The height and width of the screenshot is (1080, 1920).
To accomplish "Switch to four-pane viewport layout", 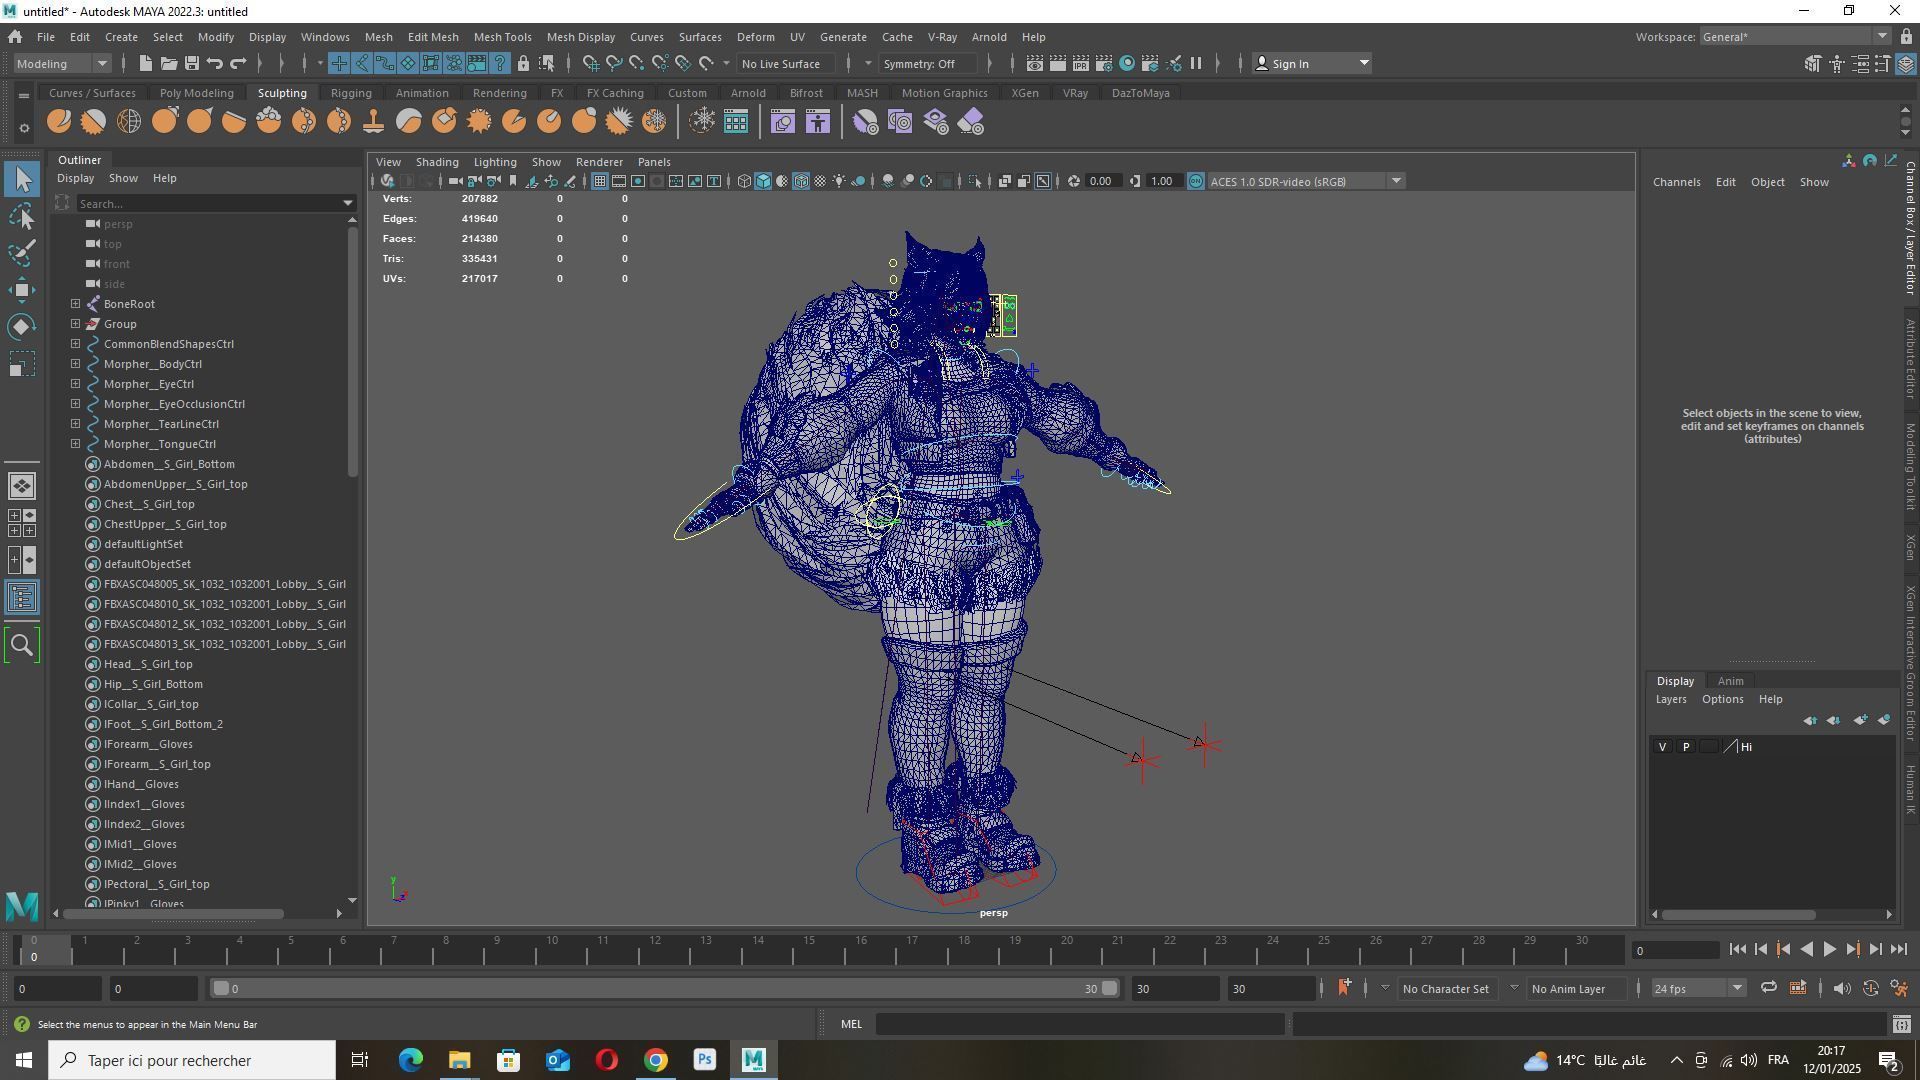I will (22, 523).
